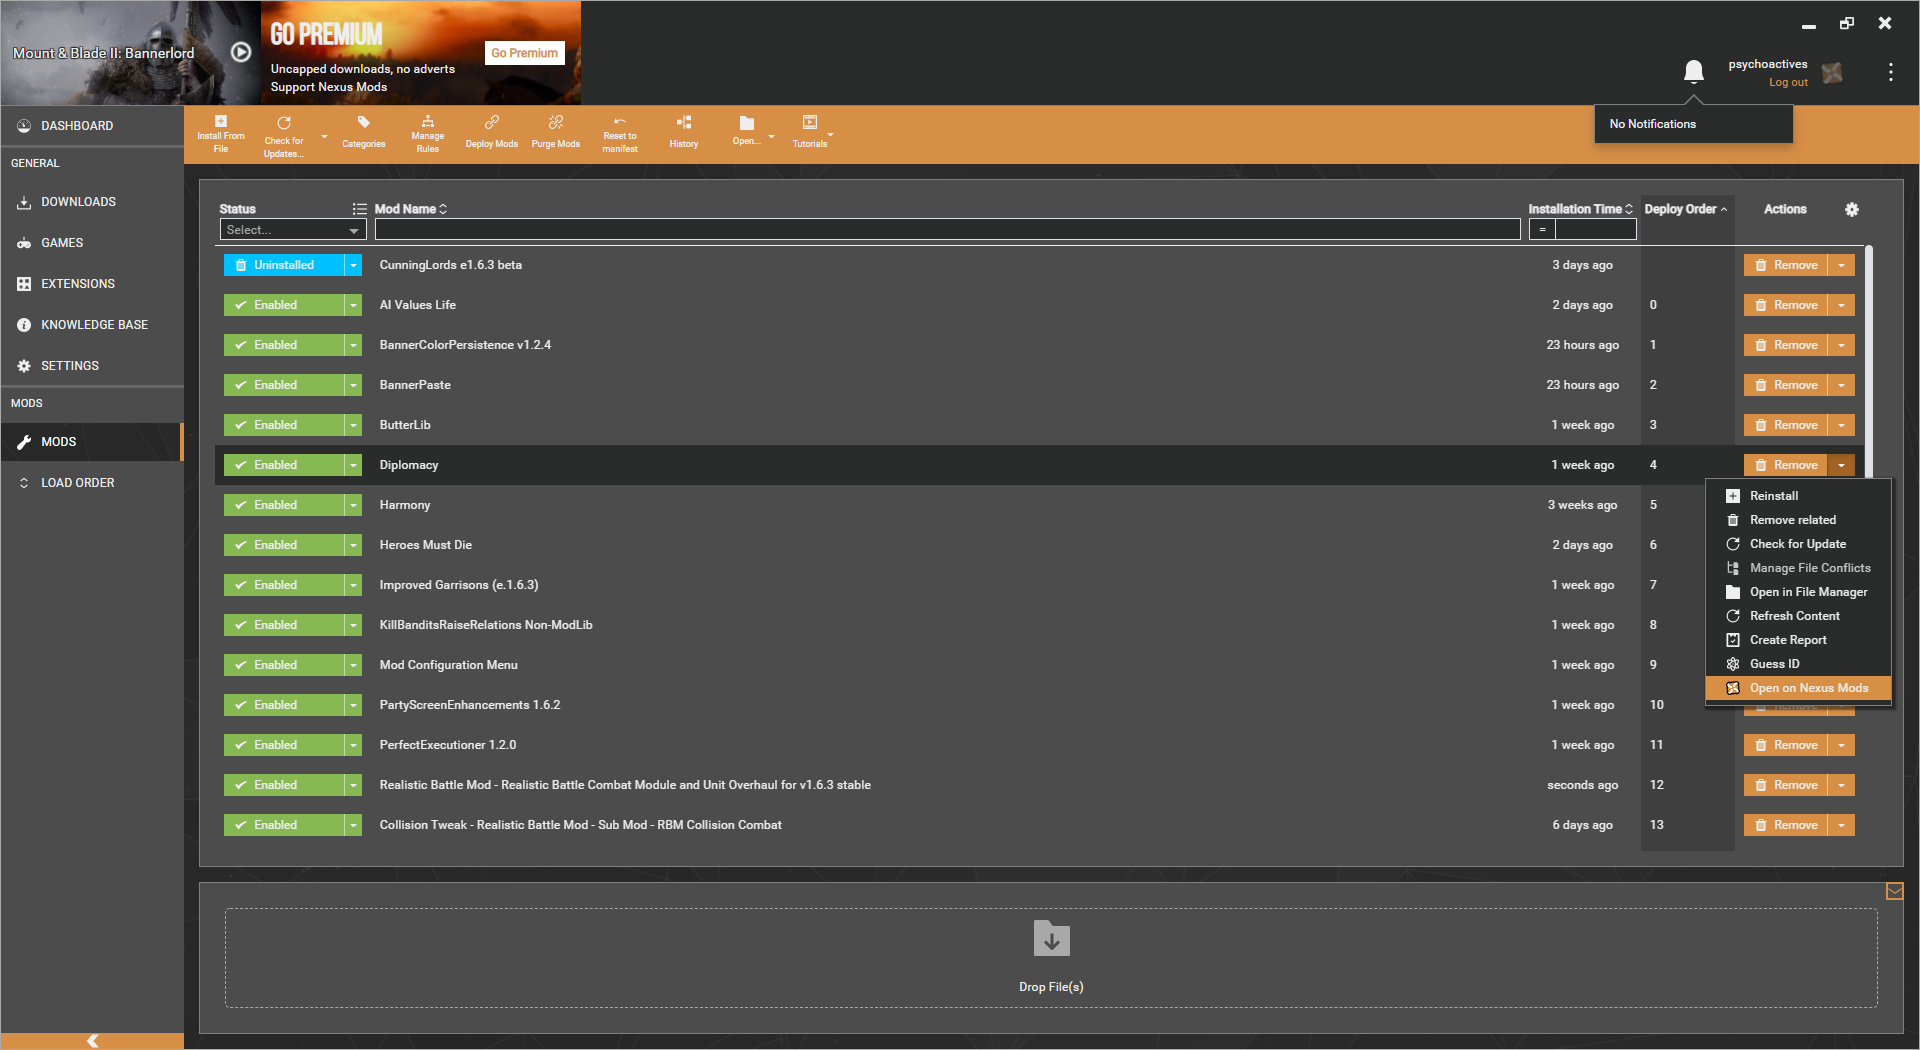1920x1050 pixels.
Task: Click the Log out link
Action: pos(1788,83)
